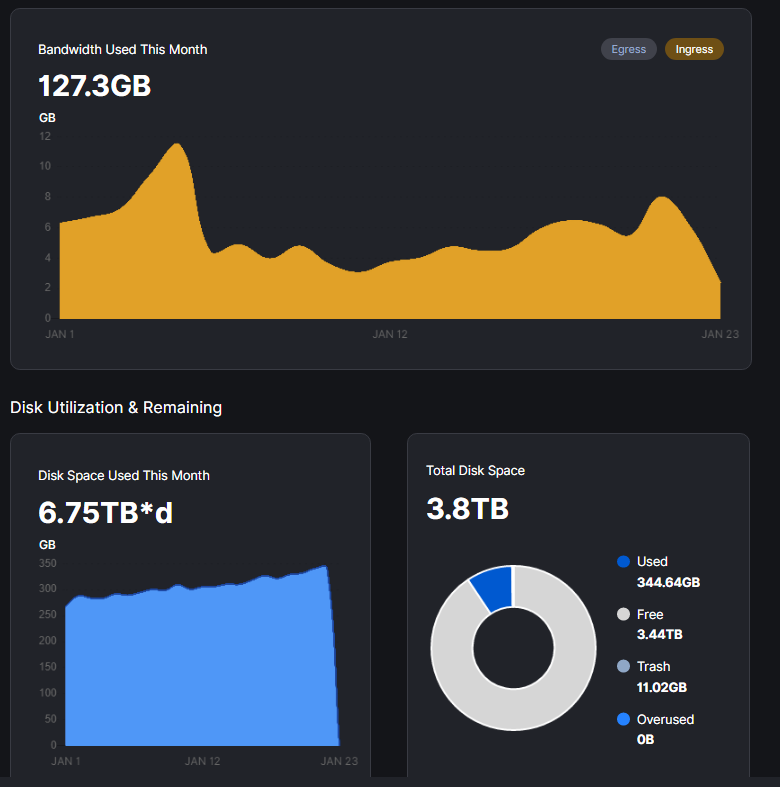Click JAN 1 label on disk space chart
Screen dimensions: 780x787
pyautogui.click(x=66, y=761)
